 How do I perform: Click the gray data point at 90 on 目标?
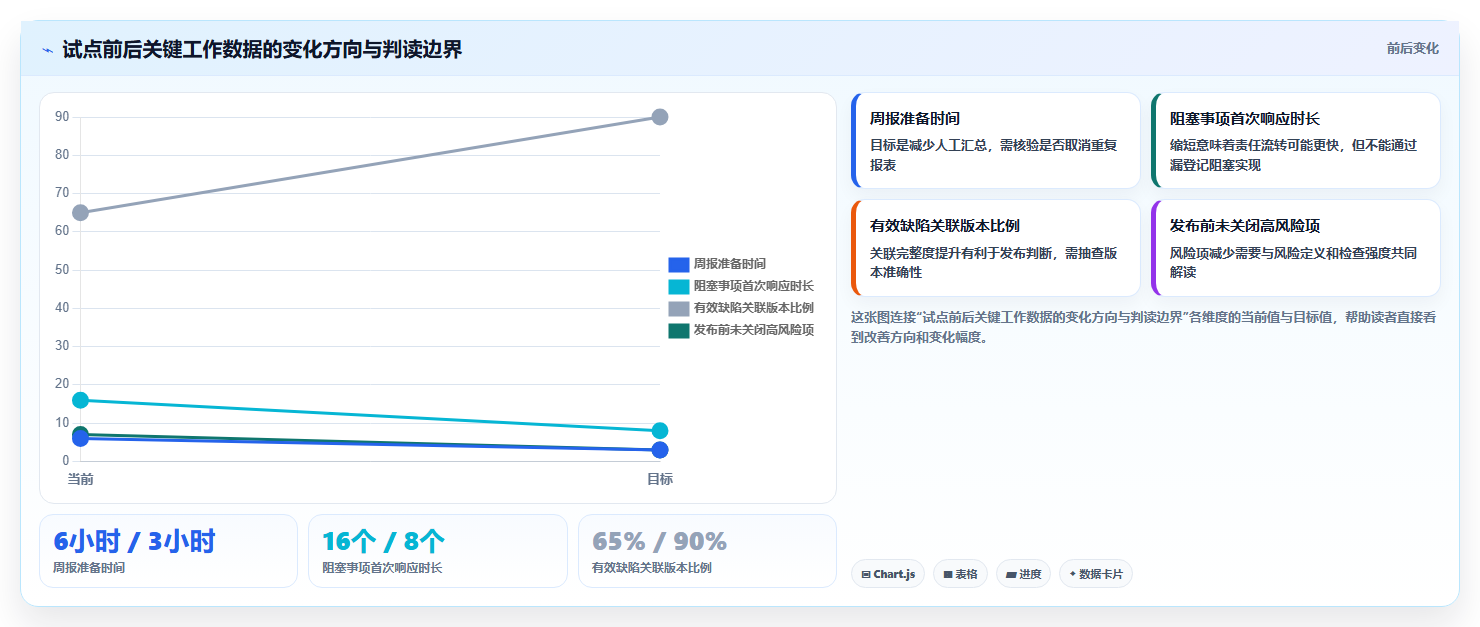[x=660, y=117]
